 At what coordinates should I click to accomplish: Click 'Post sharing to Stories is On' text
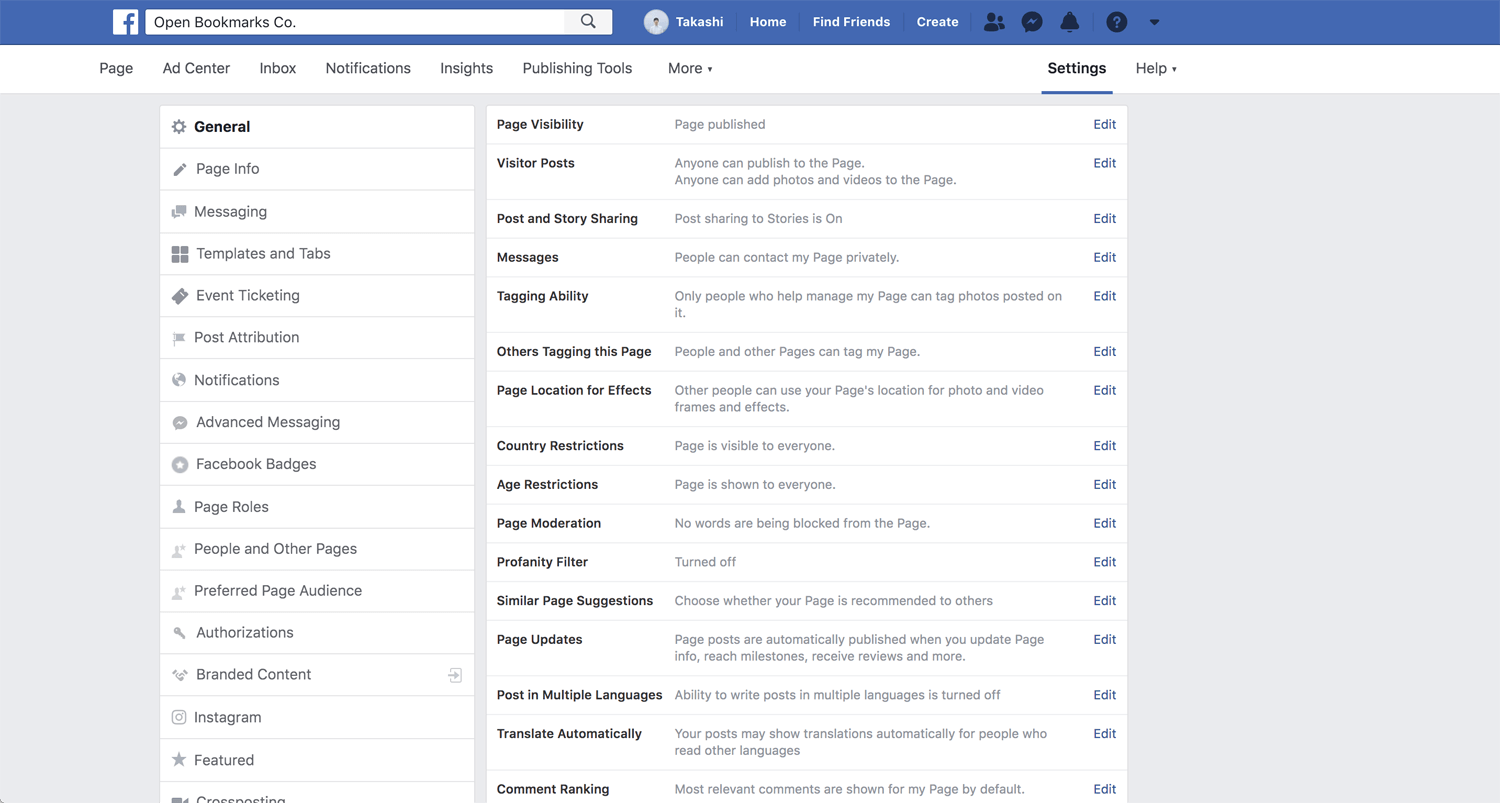[759, 219]
